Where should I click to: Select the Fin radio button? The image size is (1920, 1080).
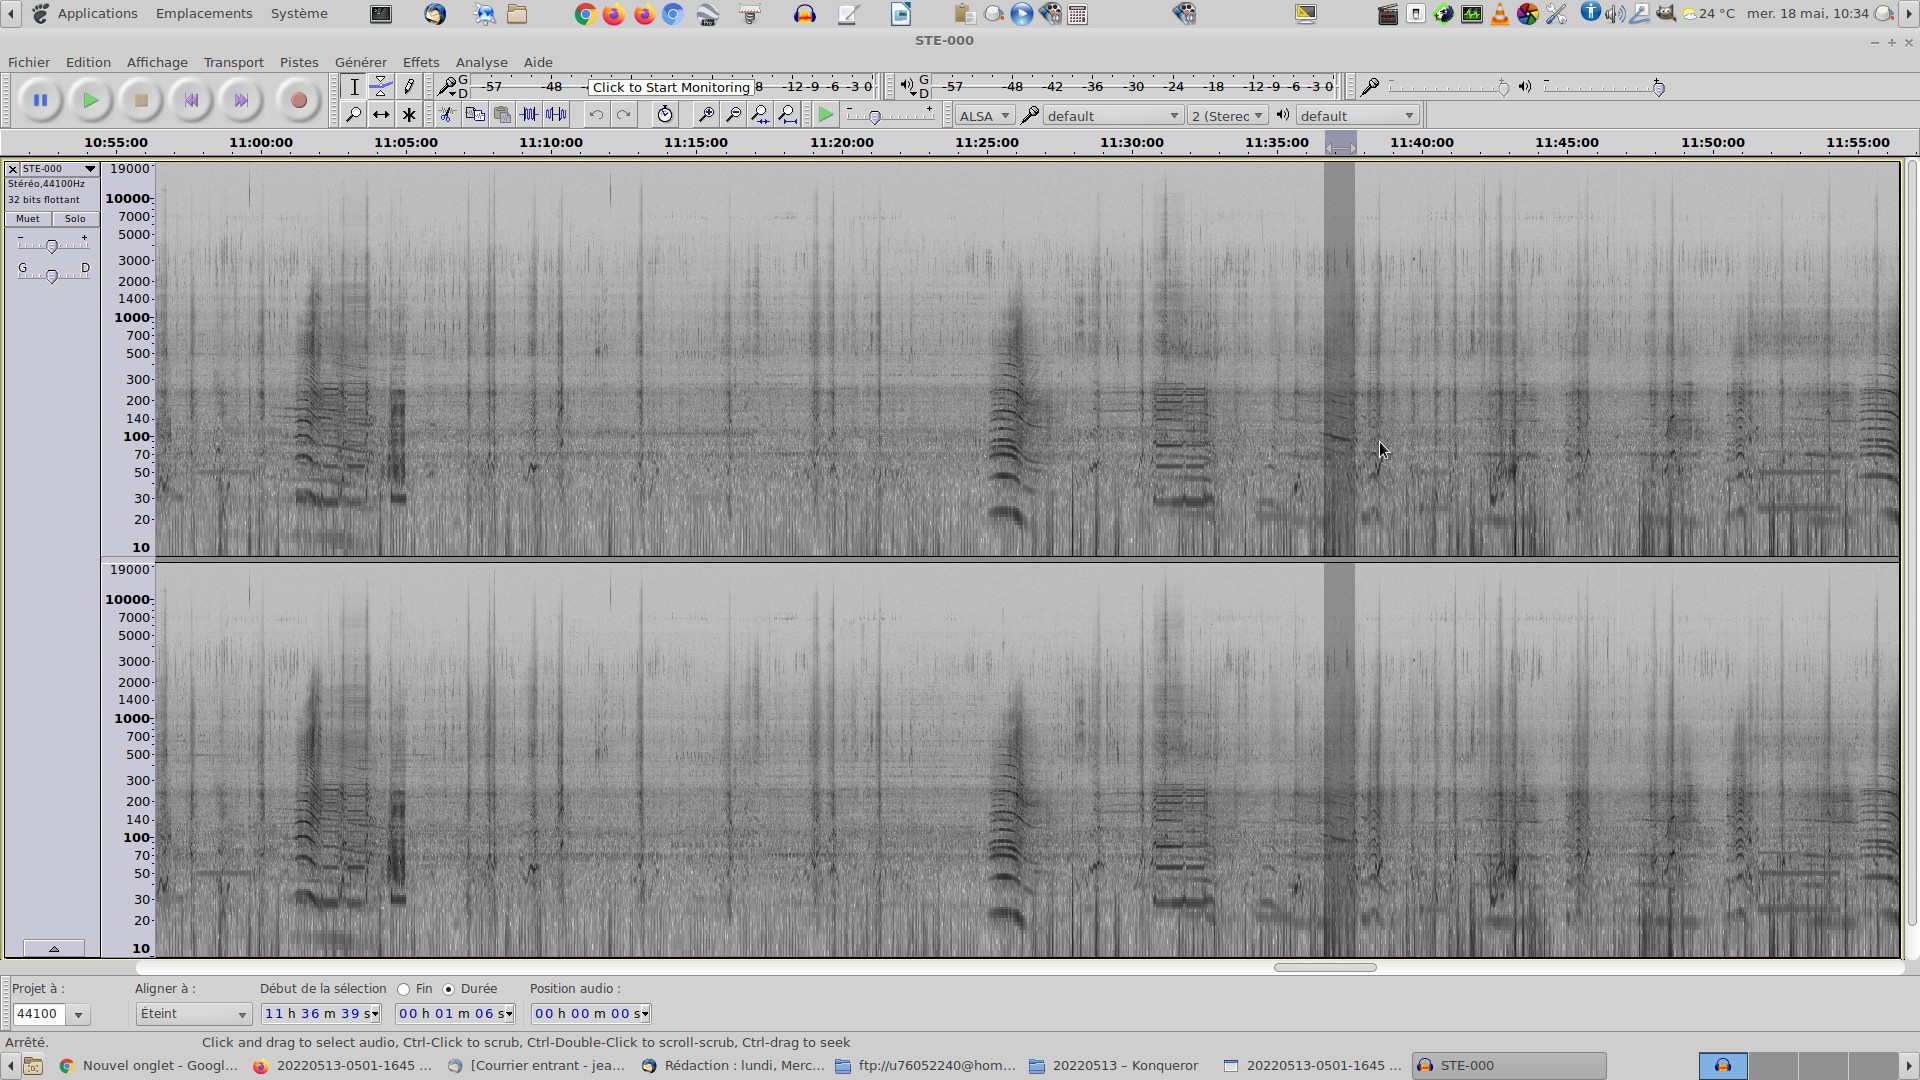[404, 989]
